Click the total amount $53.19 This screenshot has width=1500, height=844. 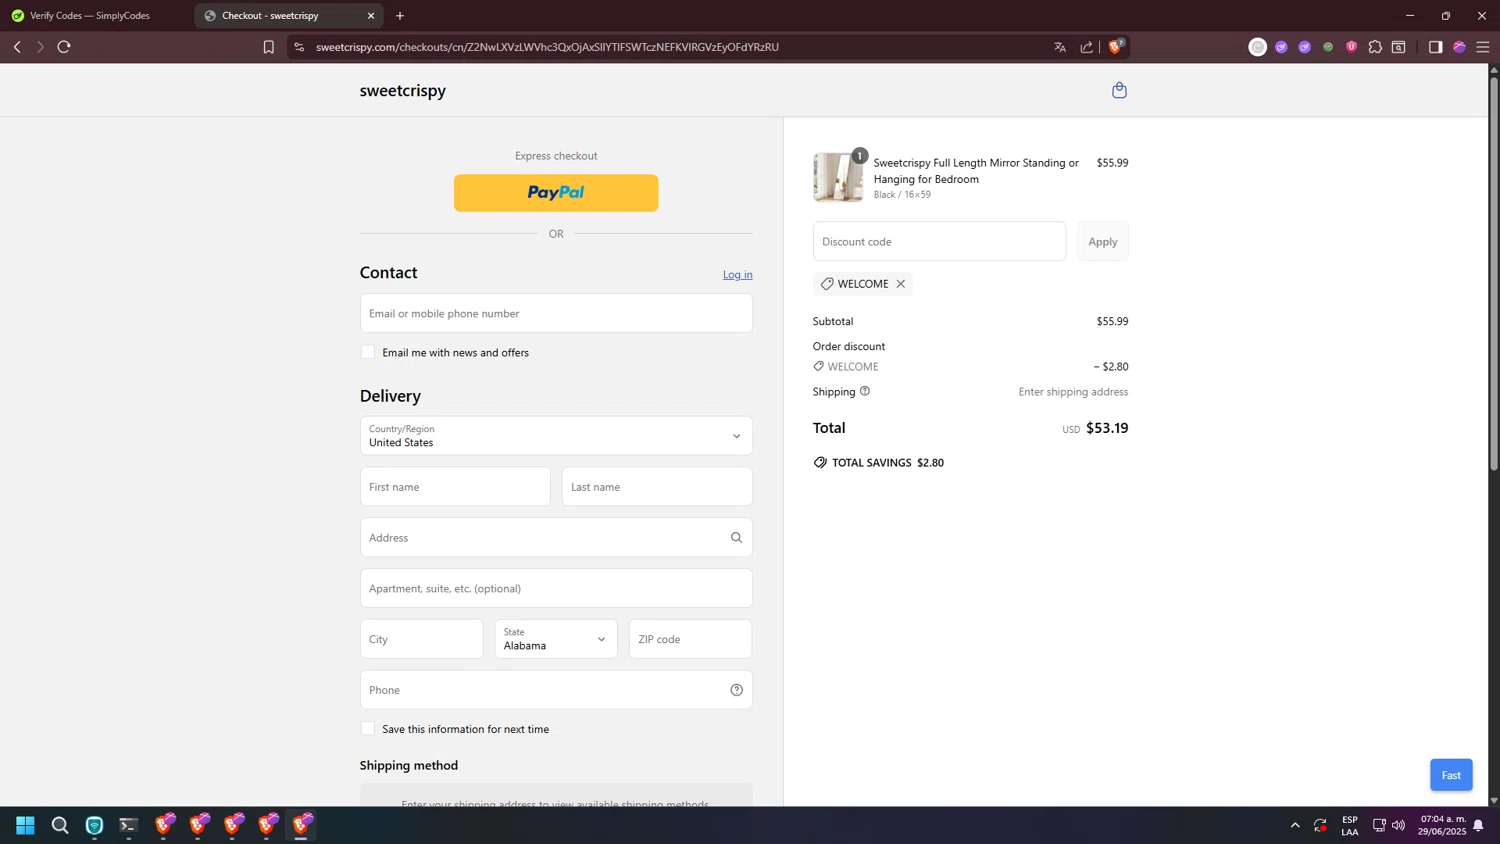(1107, 428)
